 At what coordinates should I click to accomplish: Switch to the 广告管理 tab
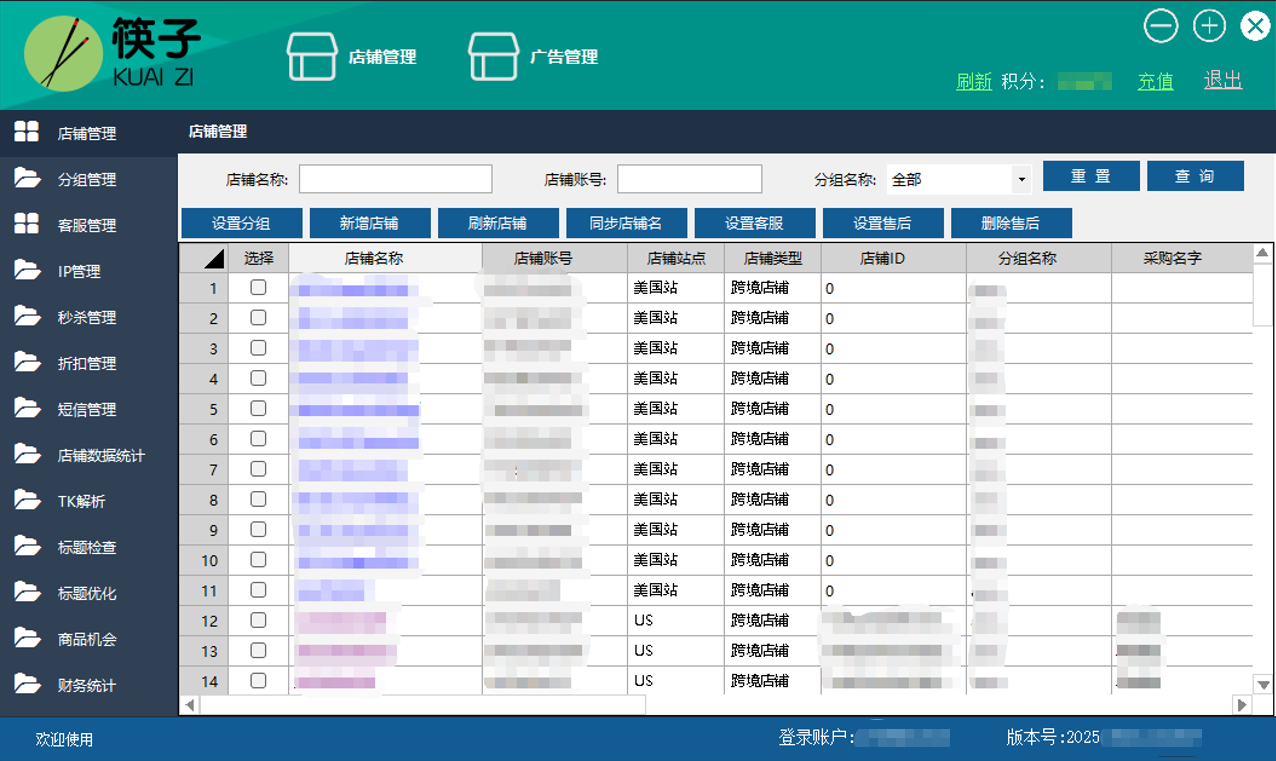click(530, 57)
